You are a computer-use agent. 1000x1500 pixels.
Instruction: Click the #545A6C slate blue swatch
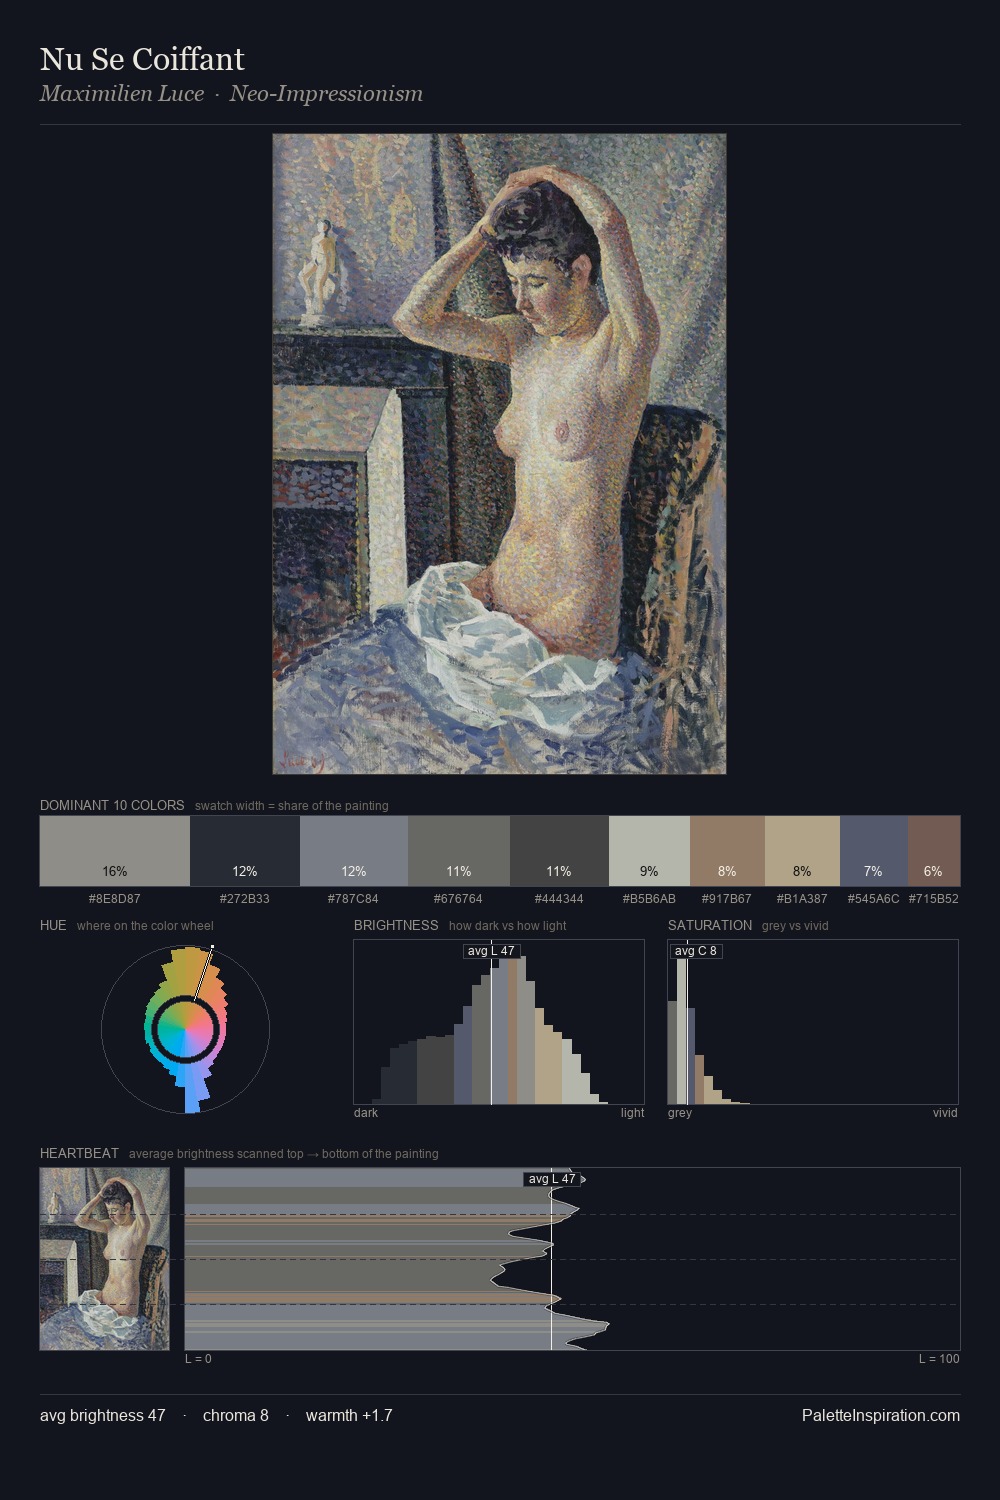tap(874, 851)
